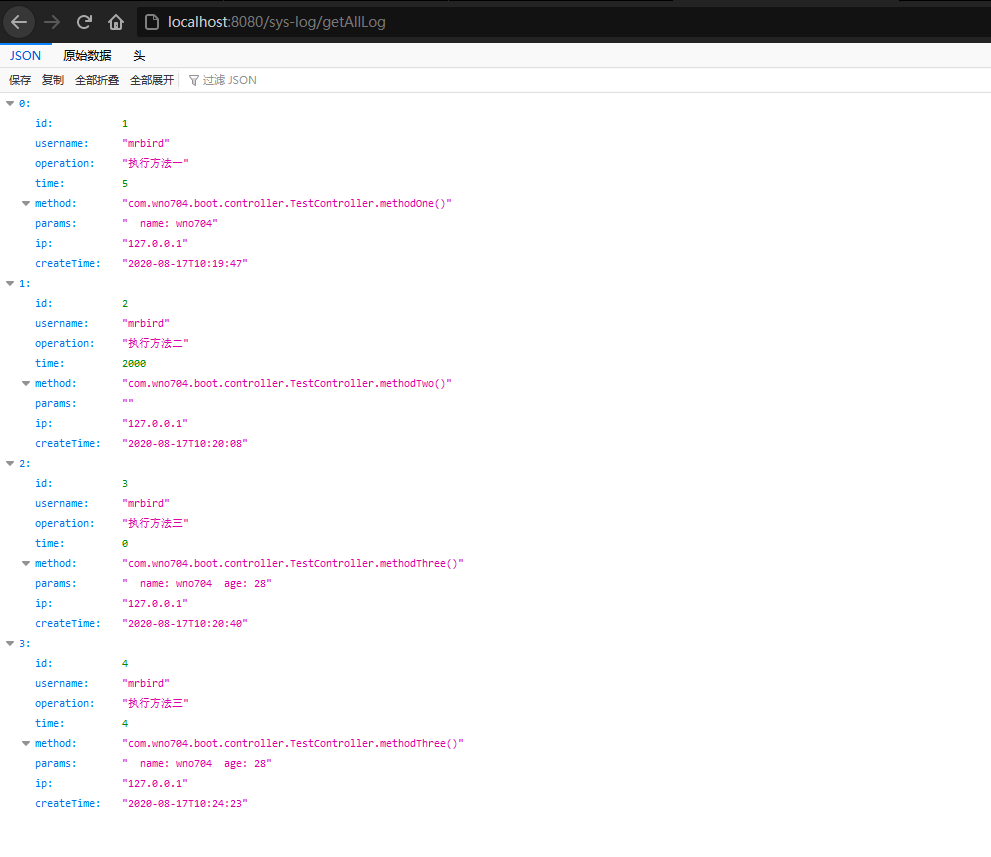Click the browser forward arrow button
The width and height of the screenshot is (991, 857).
click(x=52, y=21)
